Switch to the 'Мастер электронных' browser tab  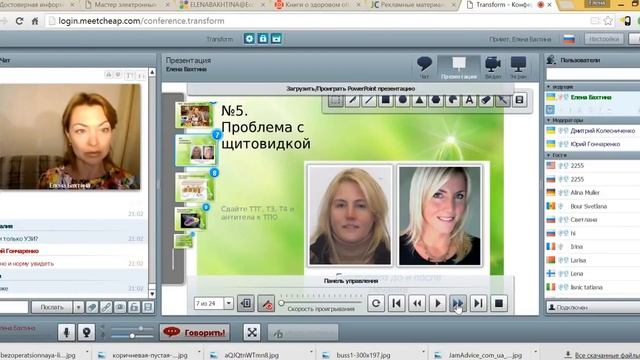[x=126, y=5]
